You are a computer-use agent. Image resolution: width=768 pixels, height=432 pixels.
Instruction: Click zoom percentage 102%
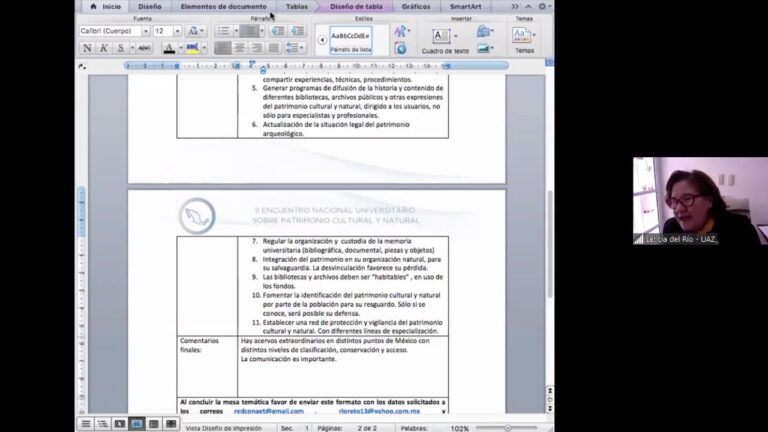pyautogui.click(x=459, y=428)
